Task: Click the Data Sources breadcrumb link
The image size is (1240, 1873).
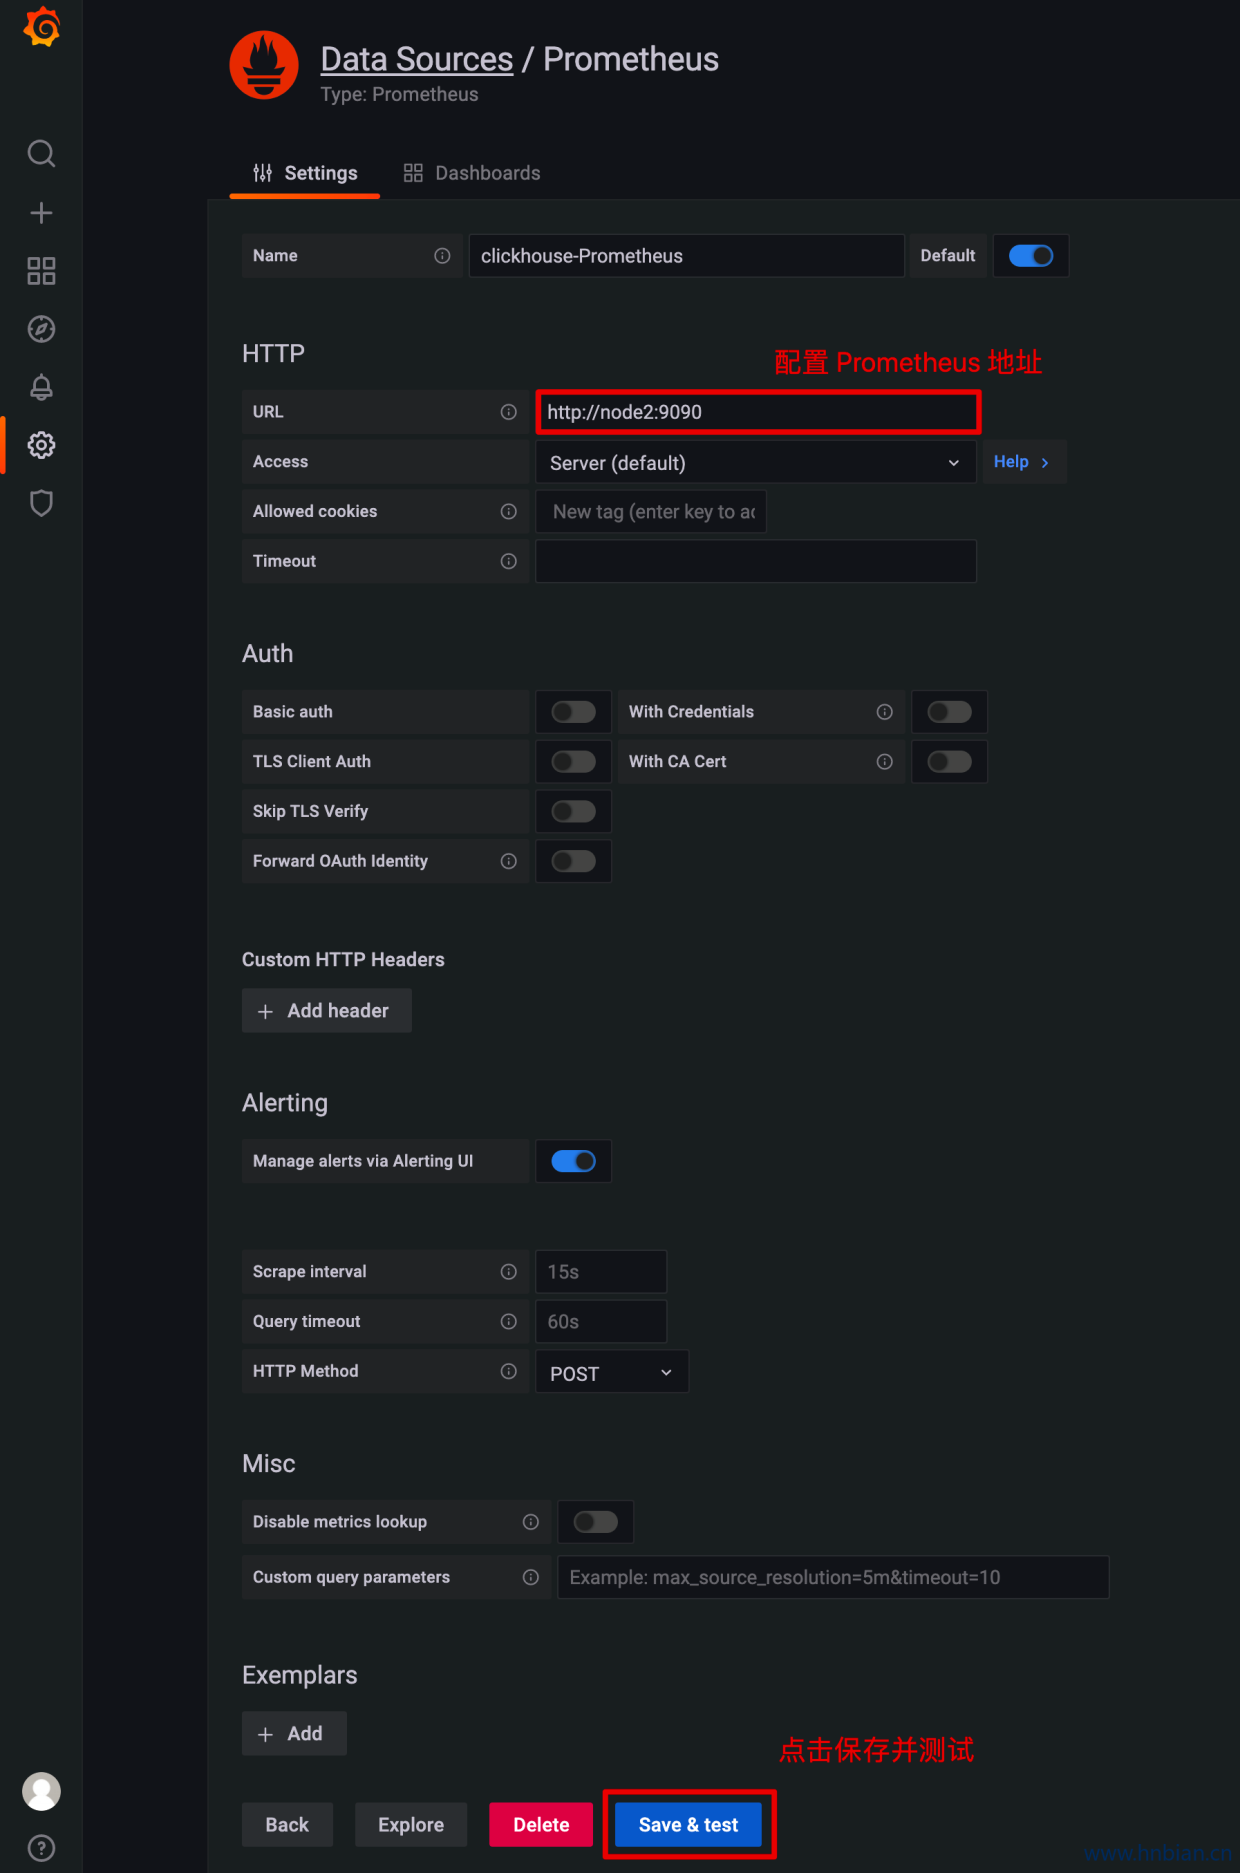Action: (416, 59)
